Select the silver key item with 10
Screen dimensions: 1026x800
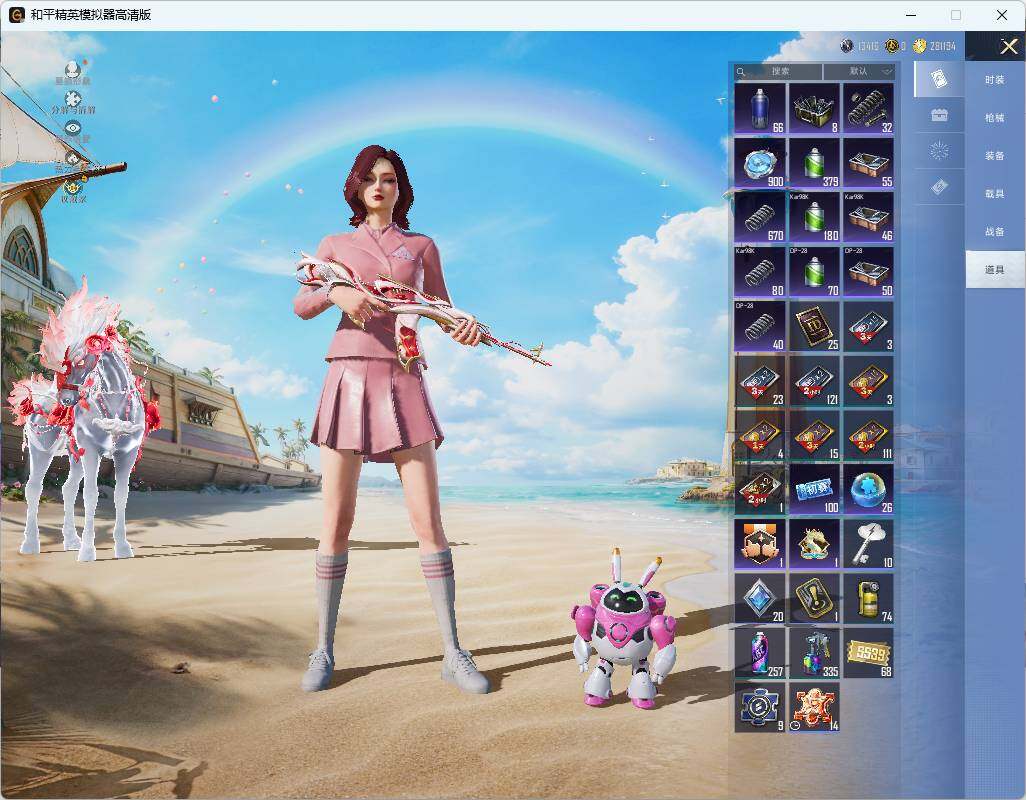868,544
